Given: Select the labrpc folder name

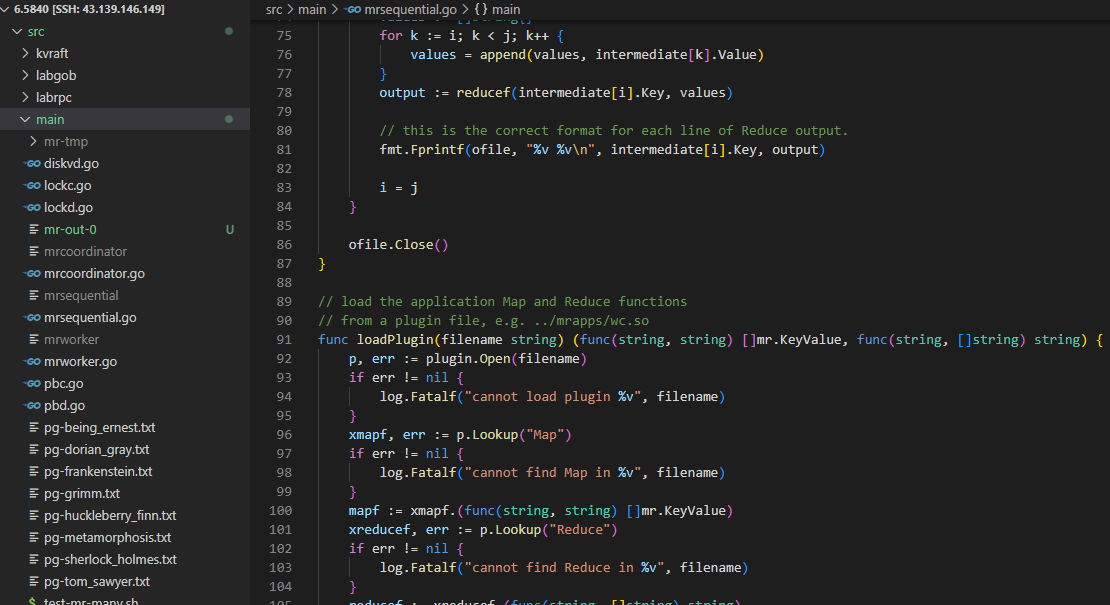Looking at the screenshot, I should pyautogui.click(x=54, y=97).
